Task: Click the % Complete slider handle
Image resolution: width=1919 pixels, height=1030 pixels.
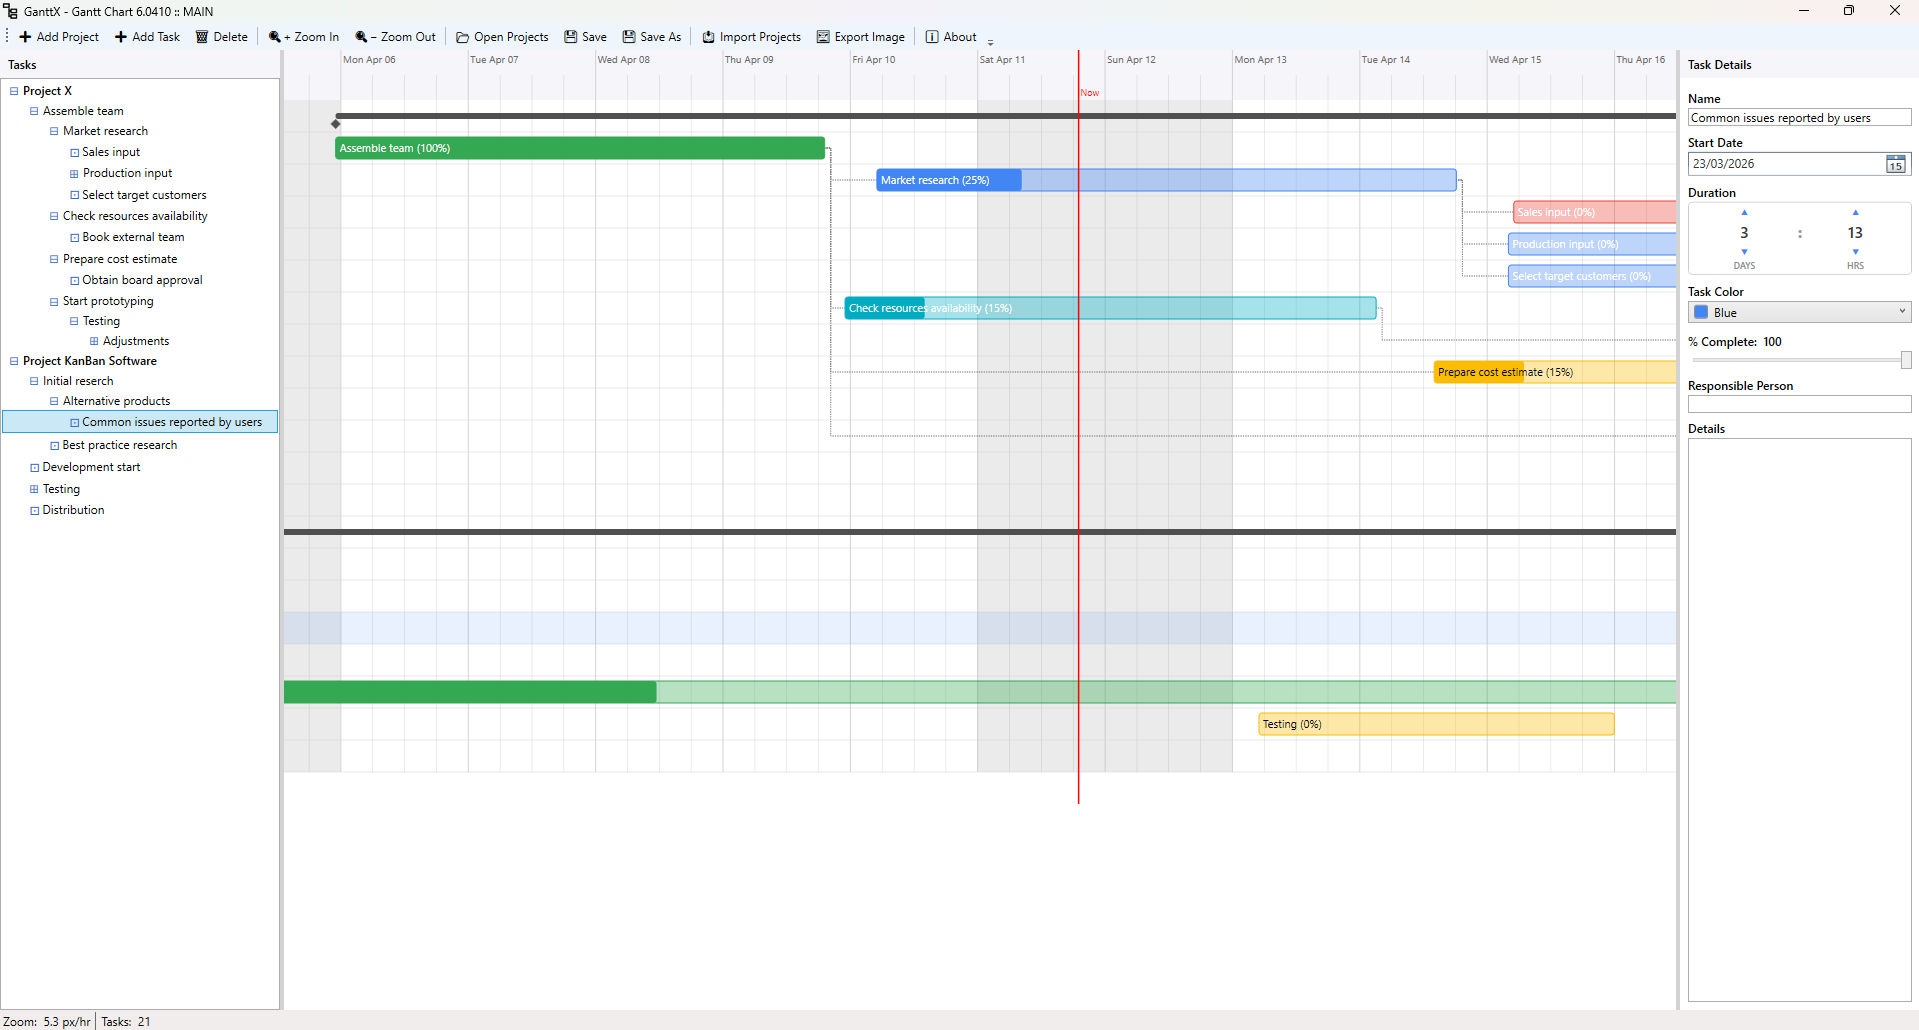Action: coord(1906,360)
